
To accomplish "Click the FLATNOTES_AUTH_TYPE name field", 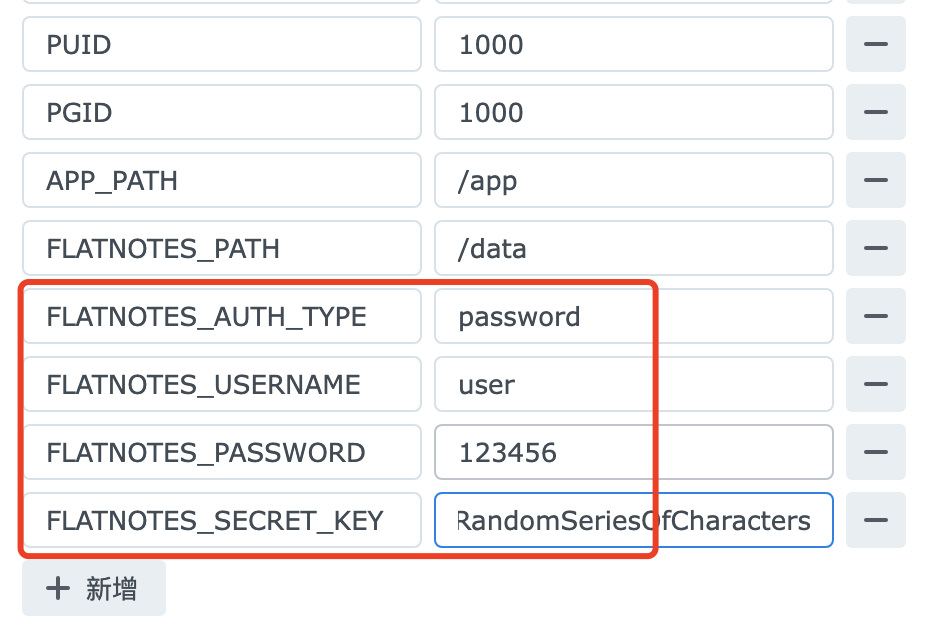I will pyautogui.click(x=221, y=316).
